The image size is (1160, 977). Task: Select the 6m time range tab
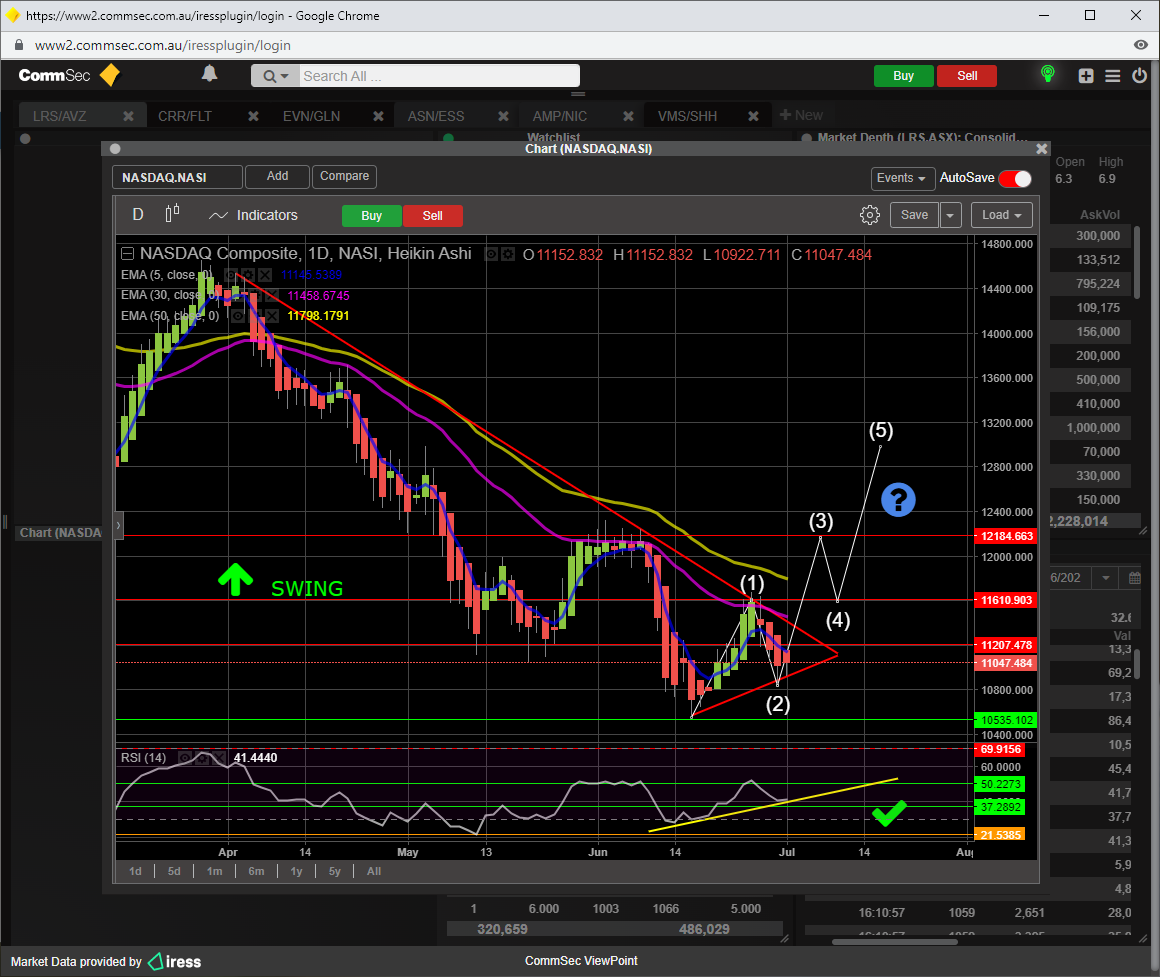click(256, 871)
